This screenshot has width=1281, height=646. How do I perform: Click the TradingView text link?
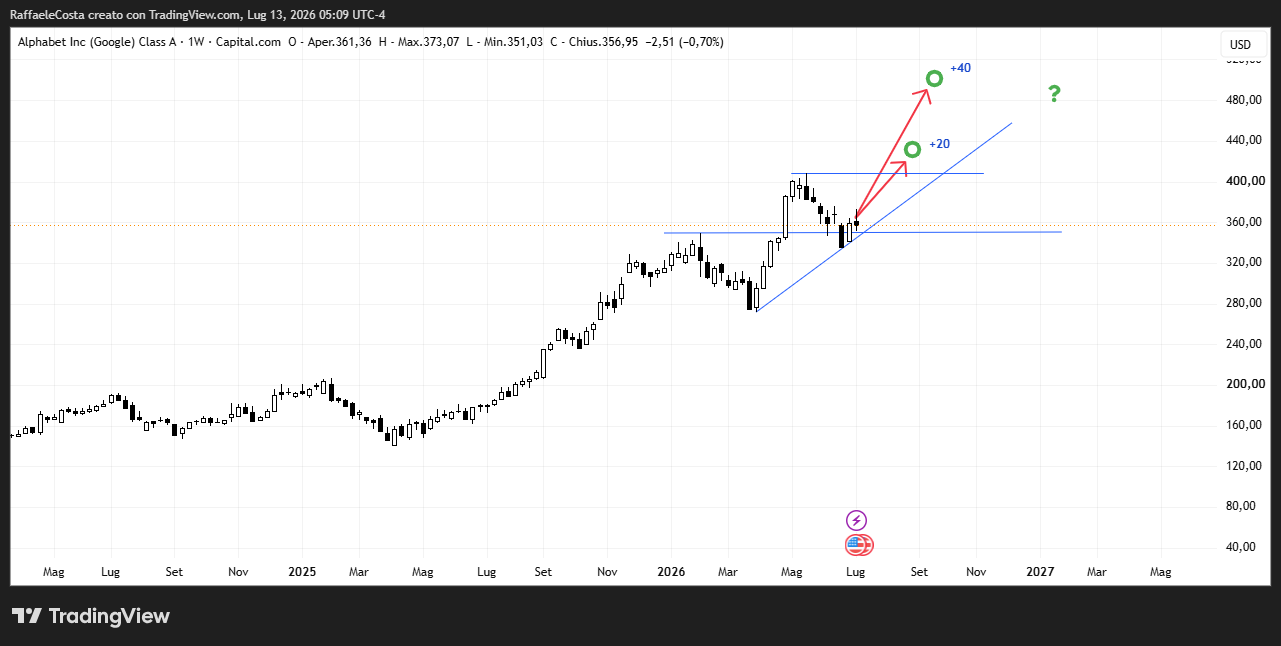coord(109,616)
